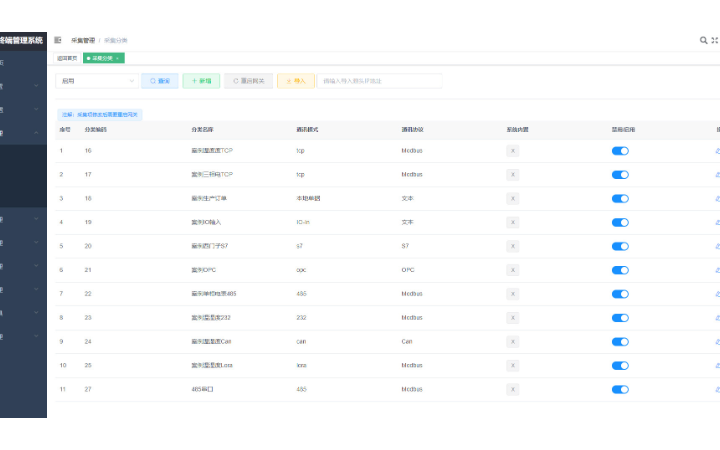The width and height of the screenshot is (720, 450).
Task: Click the X tag in row code 21
Action: (x=512, y=270)
